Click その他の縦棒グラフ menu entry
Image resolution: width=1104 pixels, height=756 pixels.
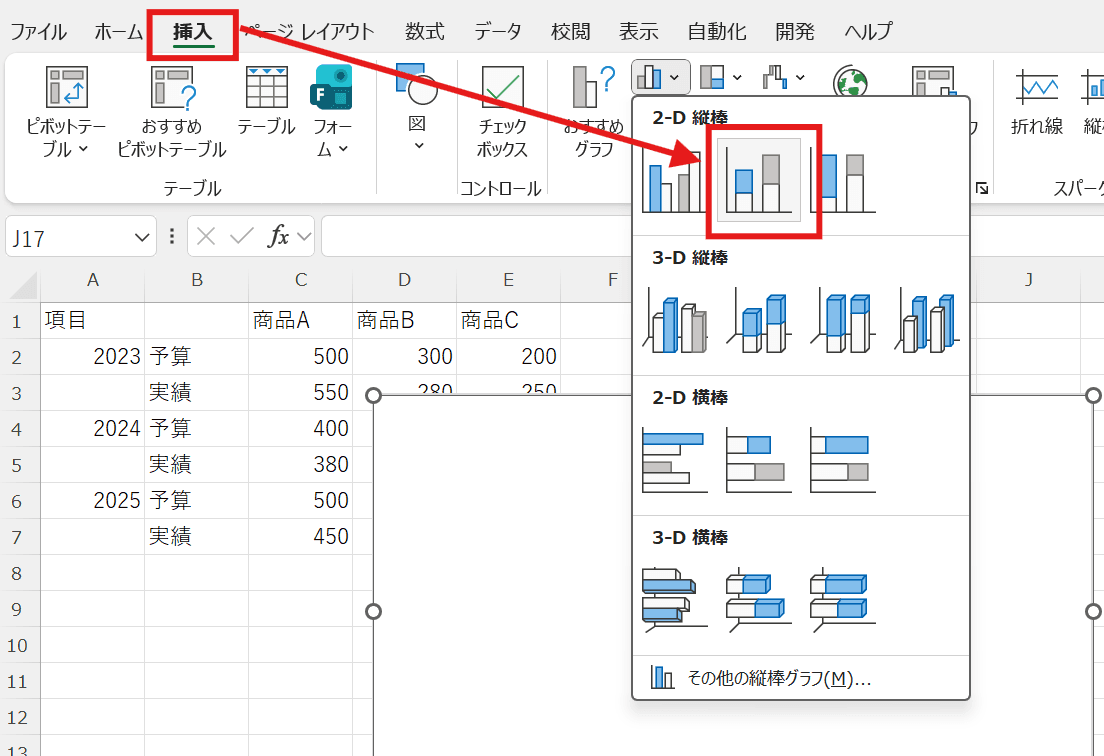pyautogui.click(x=778, y=678)
